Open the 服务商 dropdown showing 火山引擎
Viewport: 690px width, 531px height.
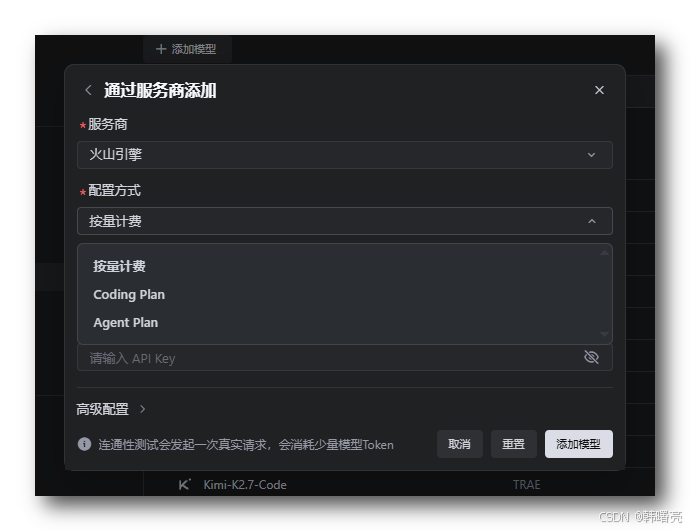345,155
